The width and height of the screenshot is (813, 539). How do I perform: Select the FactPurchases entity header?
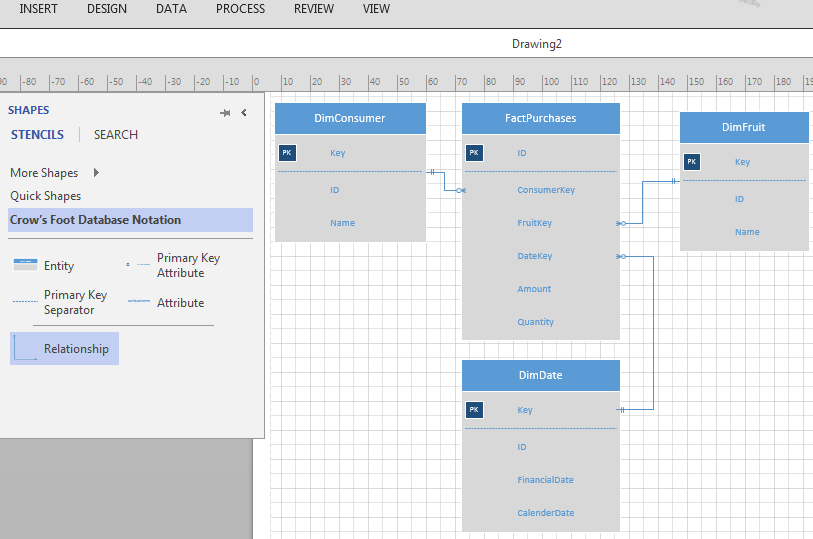540,118
